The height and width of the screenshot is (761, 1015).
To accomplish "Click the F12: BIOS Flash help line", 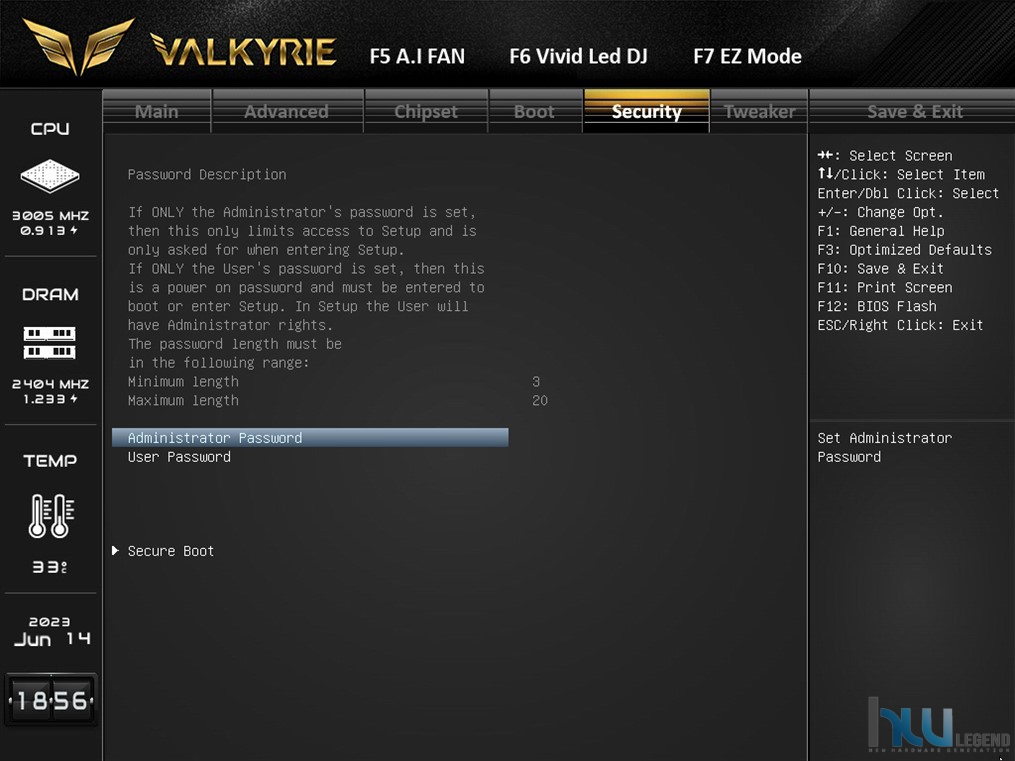I will (x=876, y=306).
